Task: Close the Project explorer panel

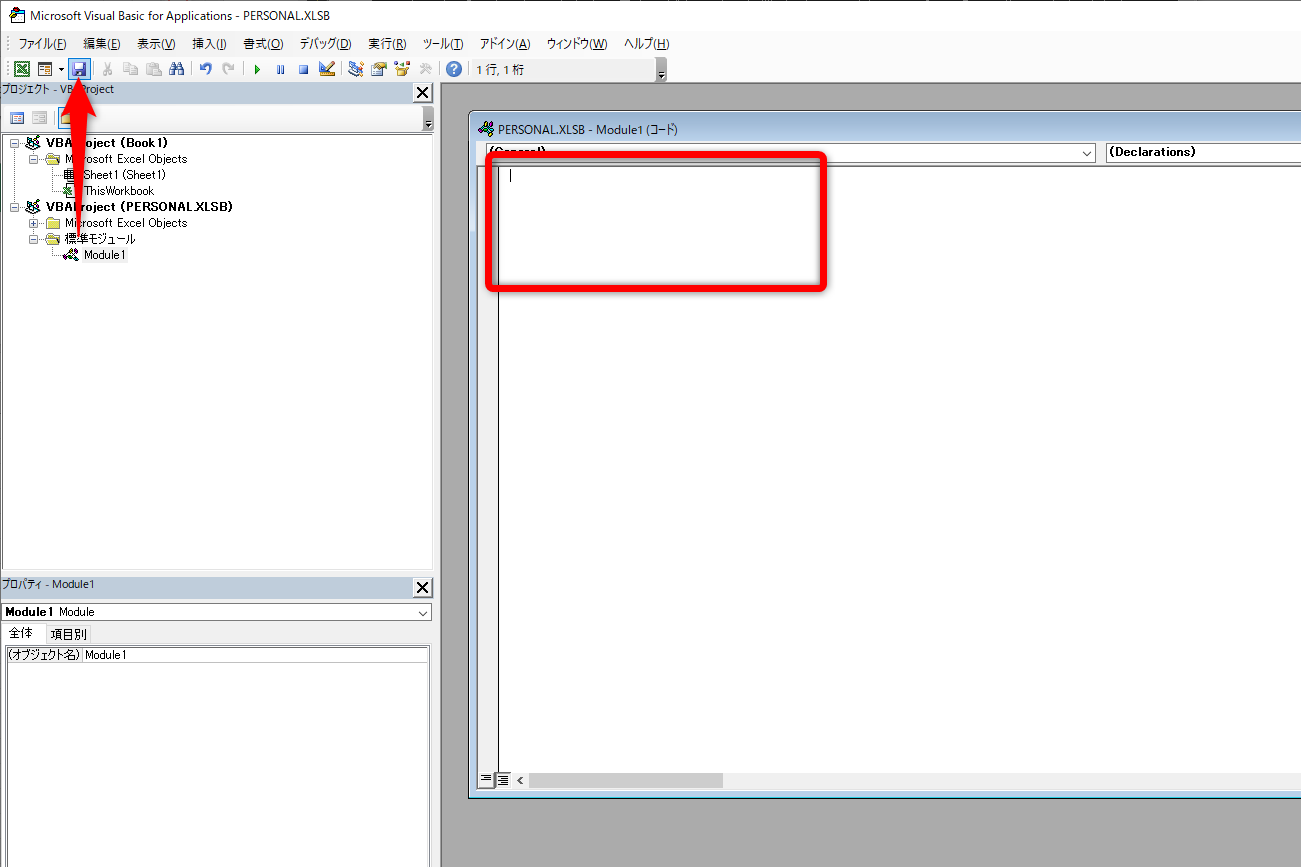Action: point(422,93)
